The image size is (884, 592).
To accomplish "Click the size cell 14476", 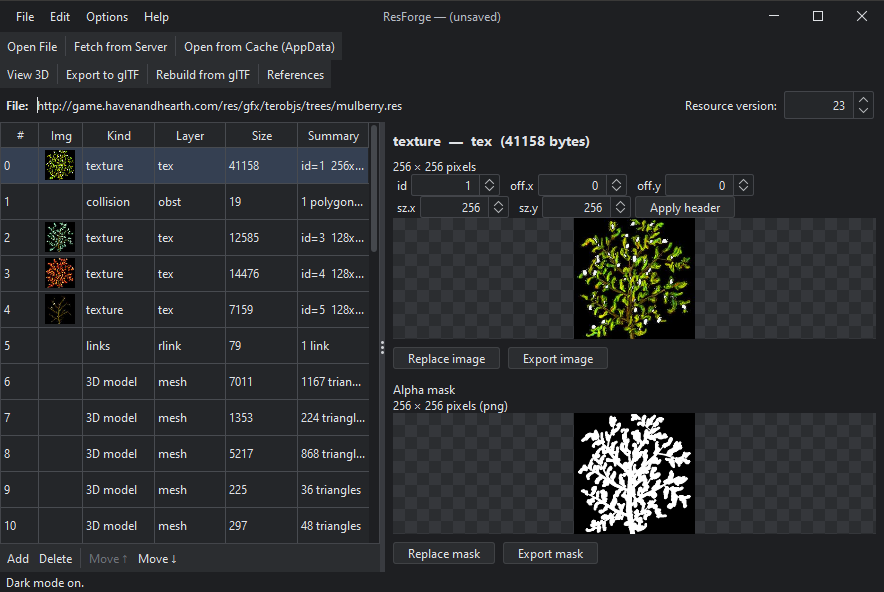I will 262,273.
